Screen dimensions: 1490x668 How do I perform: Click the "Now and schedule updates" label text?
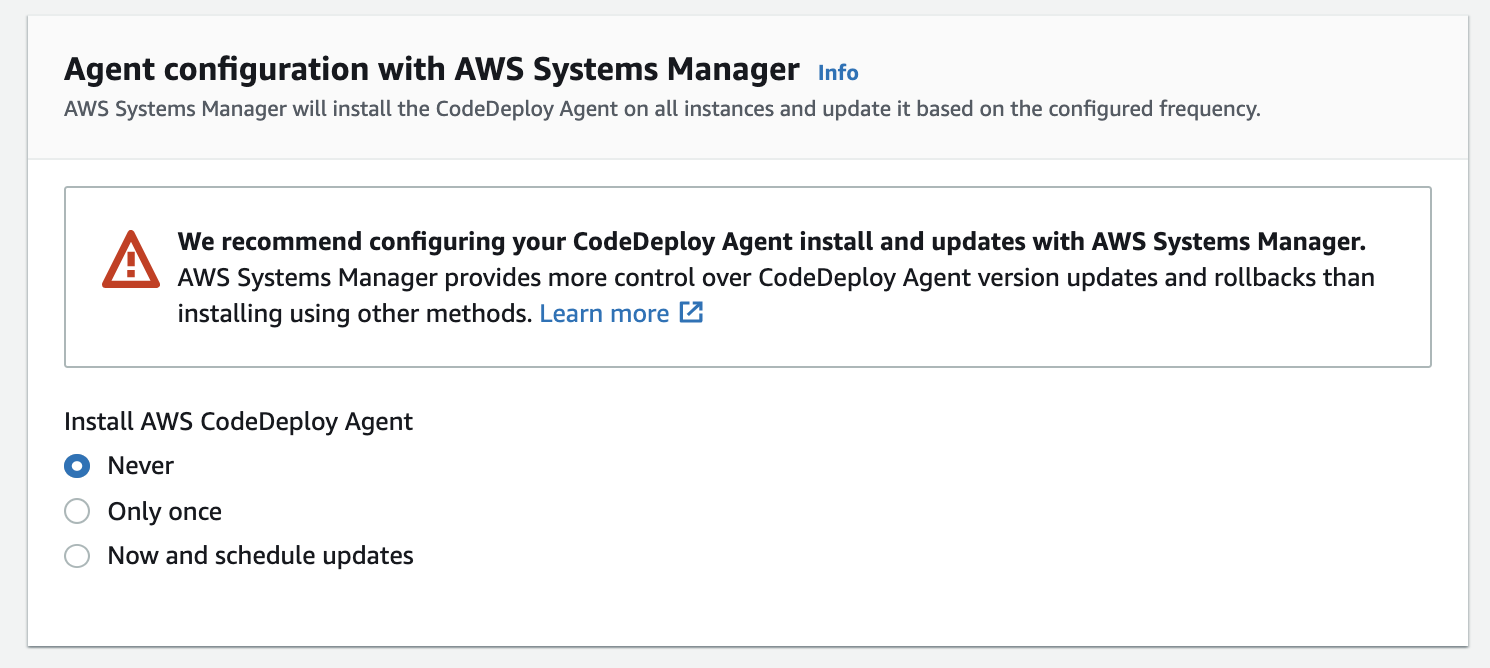[261, 556]
